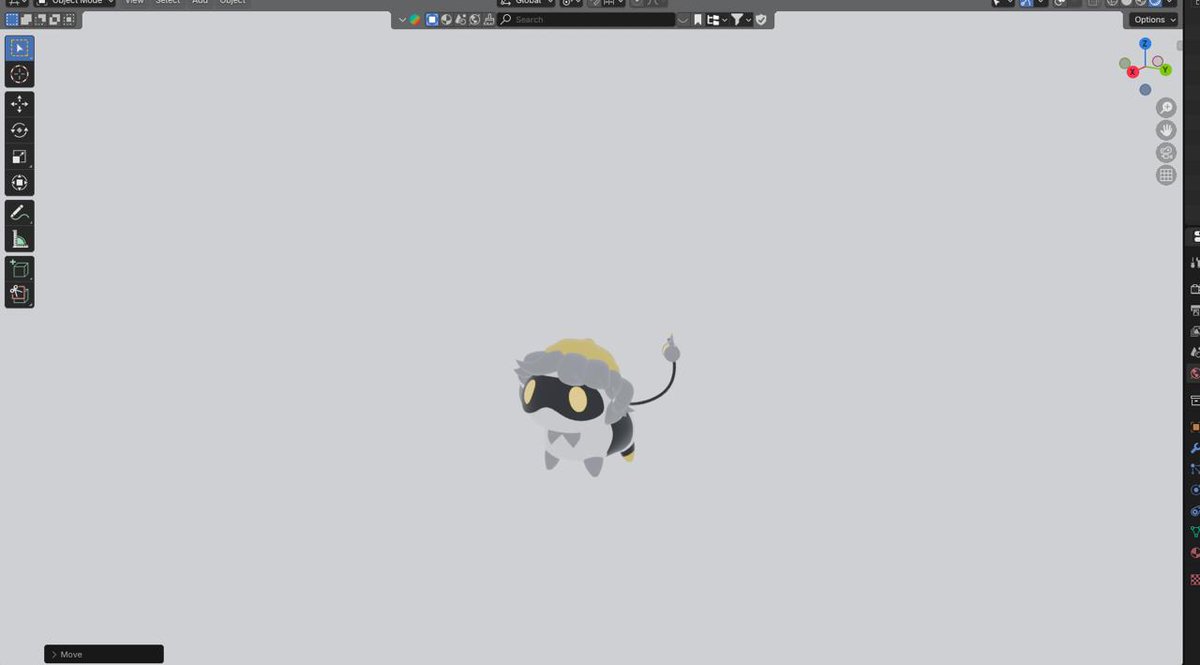The height and width of the screenshot is (665, 1200).
Task: Open the Modifiers wrench properties tab
Action: 1194,448
